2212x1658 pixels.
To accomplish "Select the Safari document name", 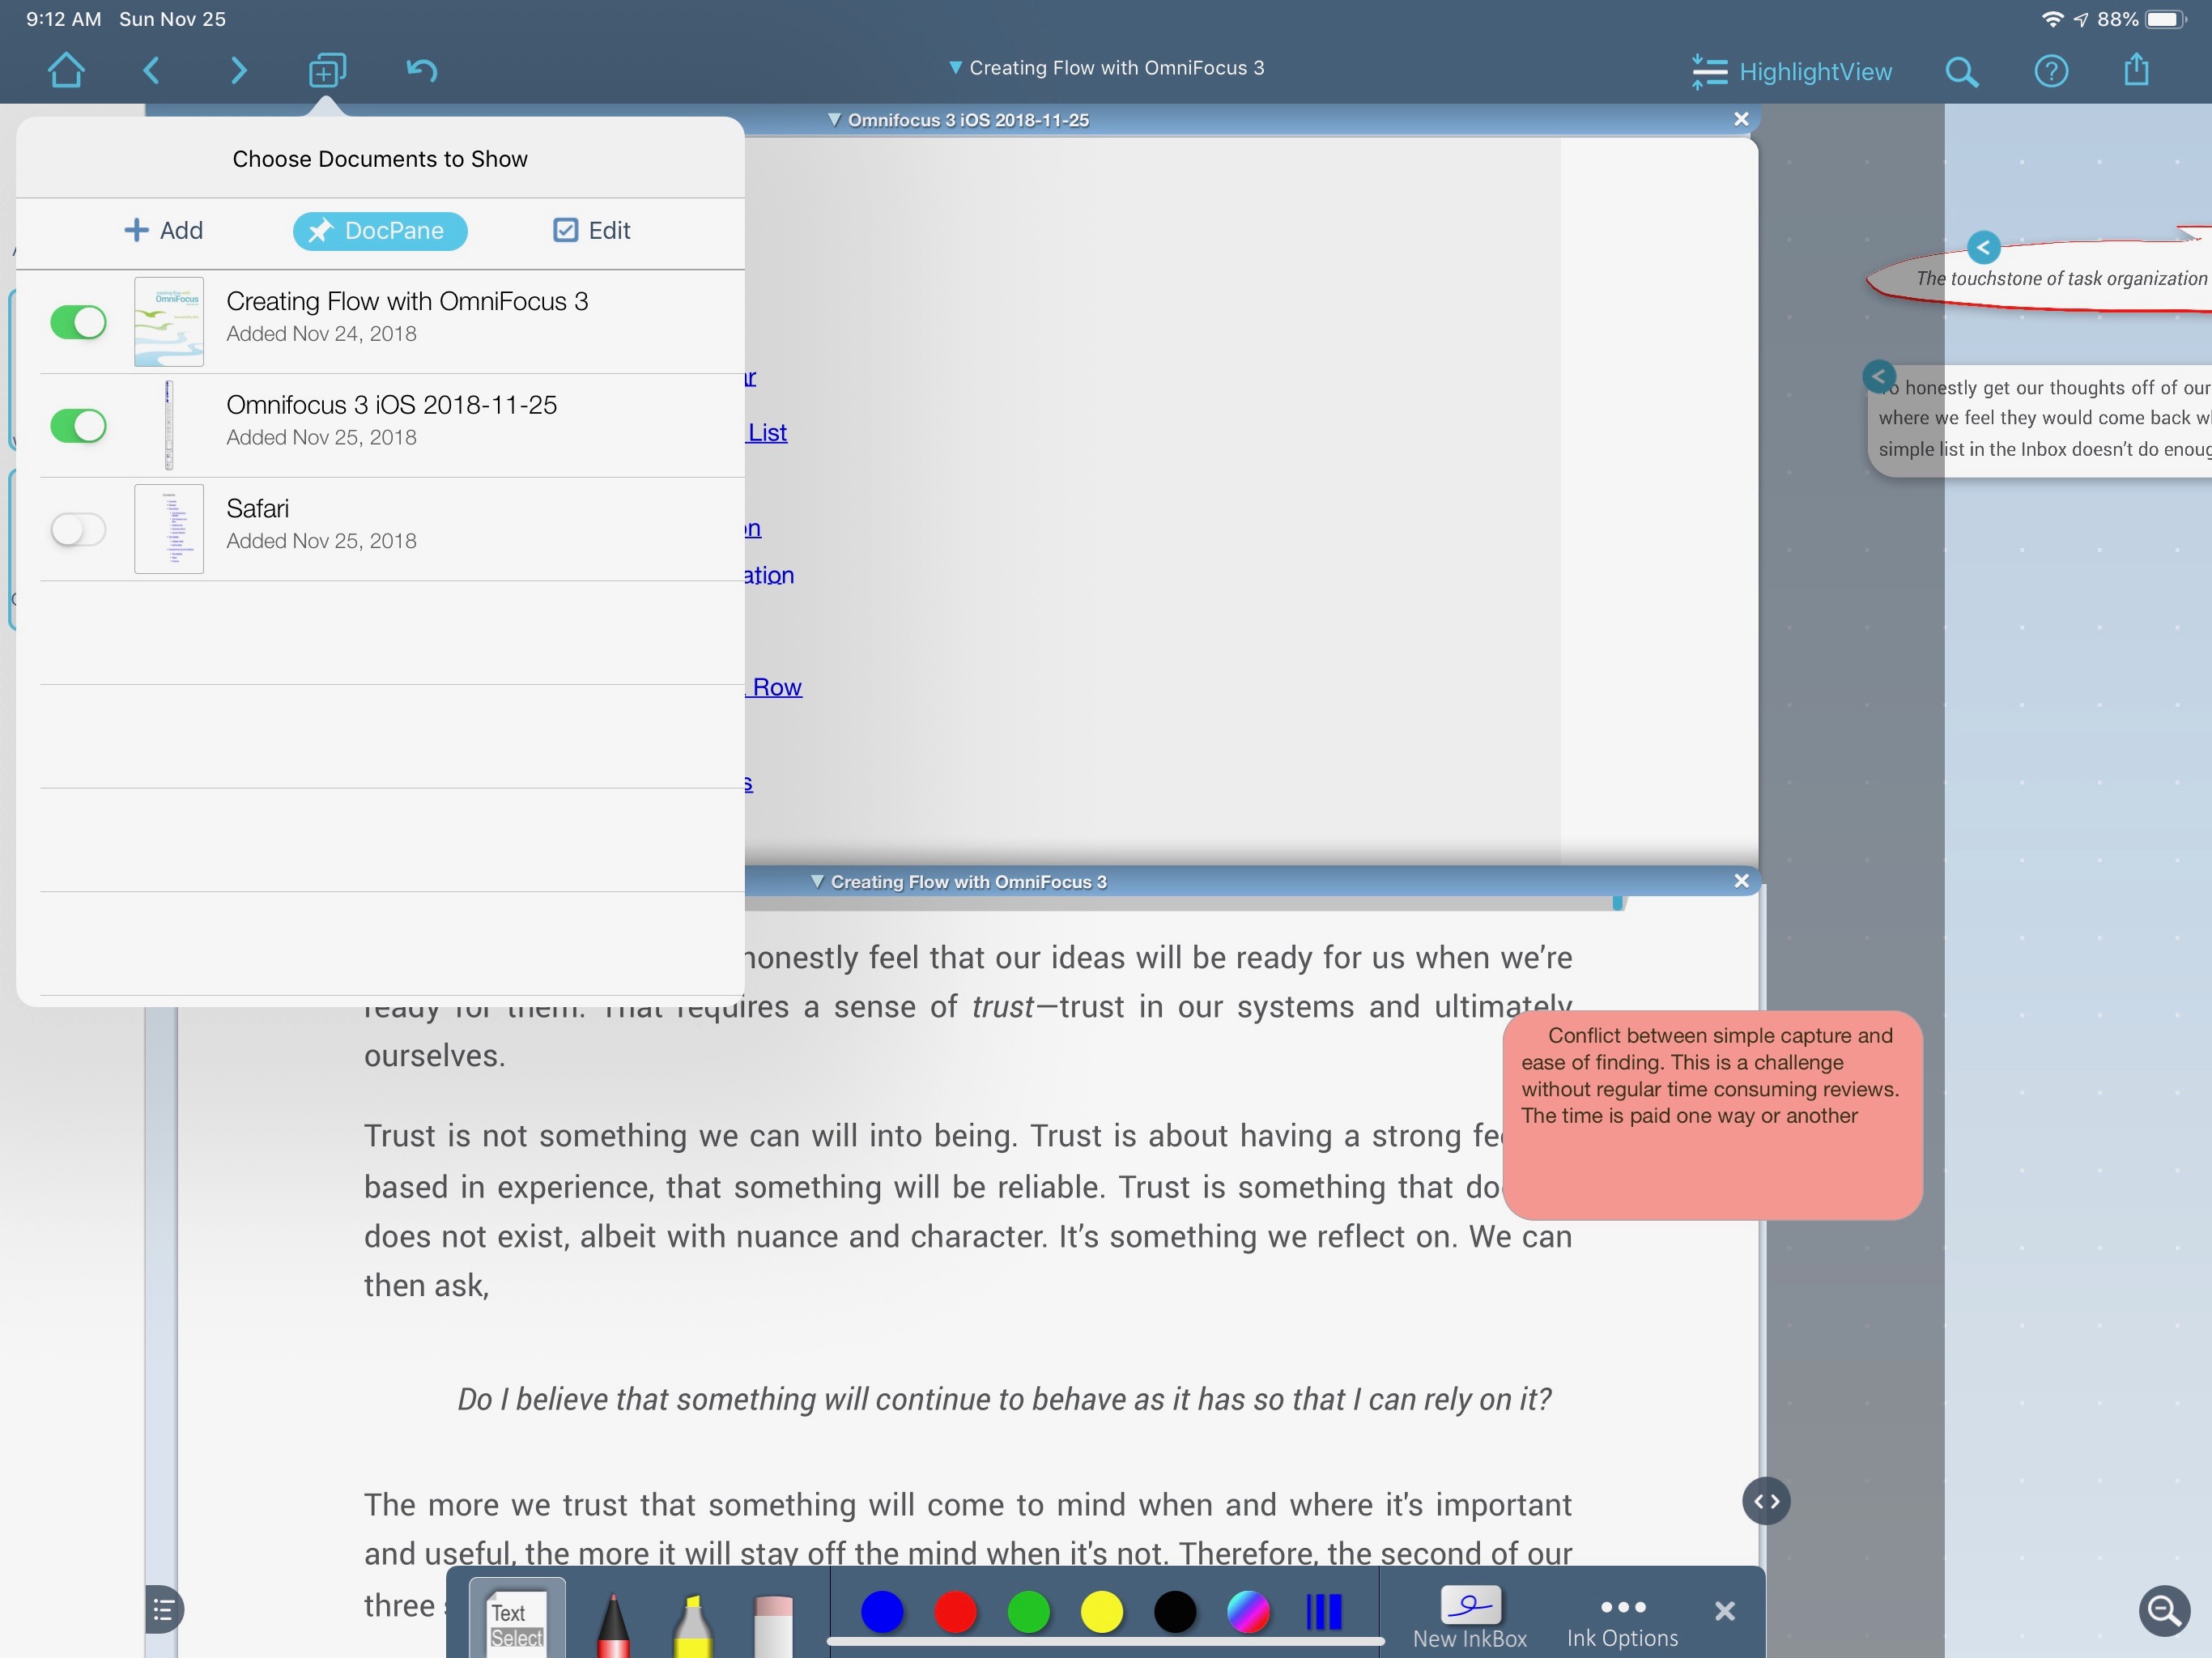I will (258, 509).
